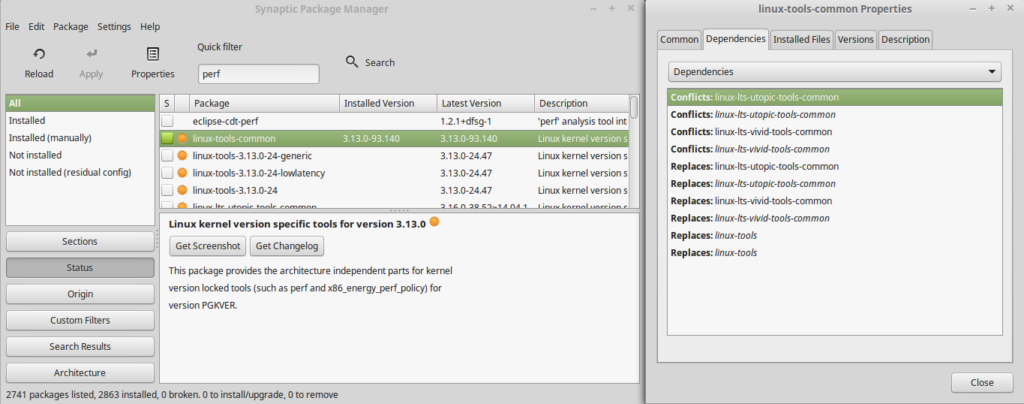Image resolution: width=1024 pixels, height=404 pixels.
Task: Click orange support icon beside linux-tools-3.13.0-24-lowlatency
Action: tap(183, 173)
